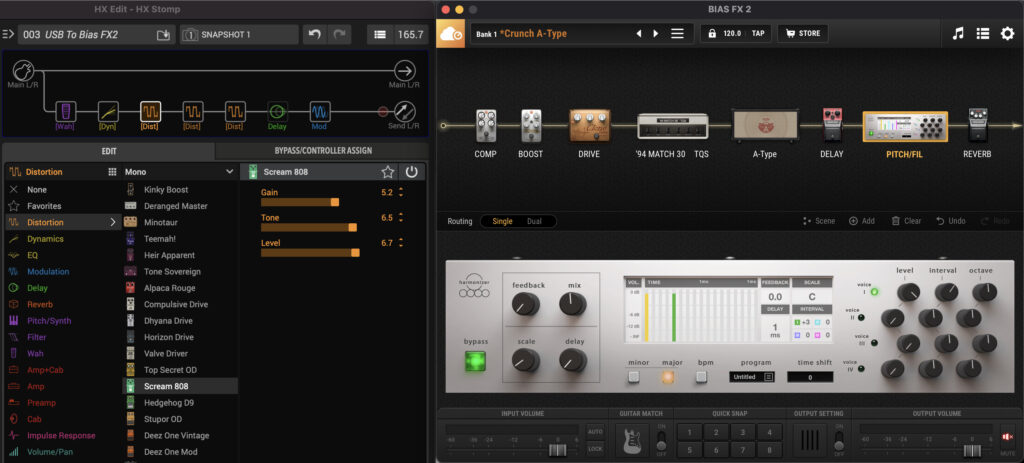Open the preset list icon in HX Edit
The image size is (1024, 463).
click(380, 35)
